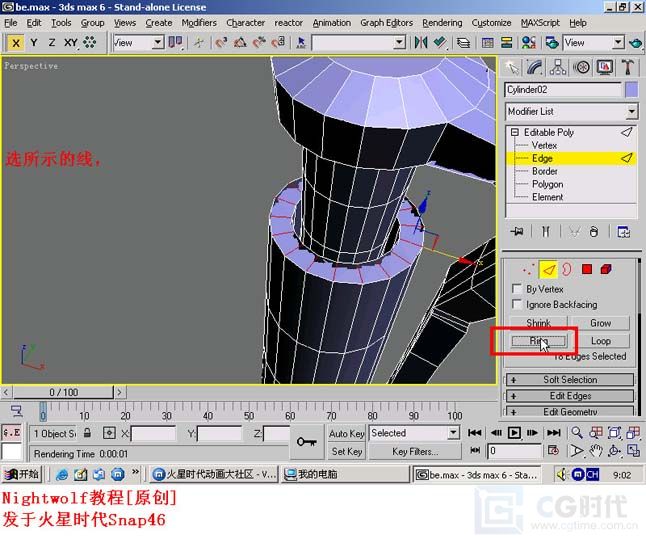Select Vertex sub-object in stack
Screen dimensions: 646x539
pyautogui.click(x=544, y=145)
